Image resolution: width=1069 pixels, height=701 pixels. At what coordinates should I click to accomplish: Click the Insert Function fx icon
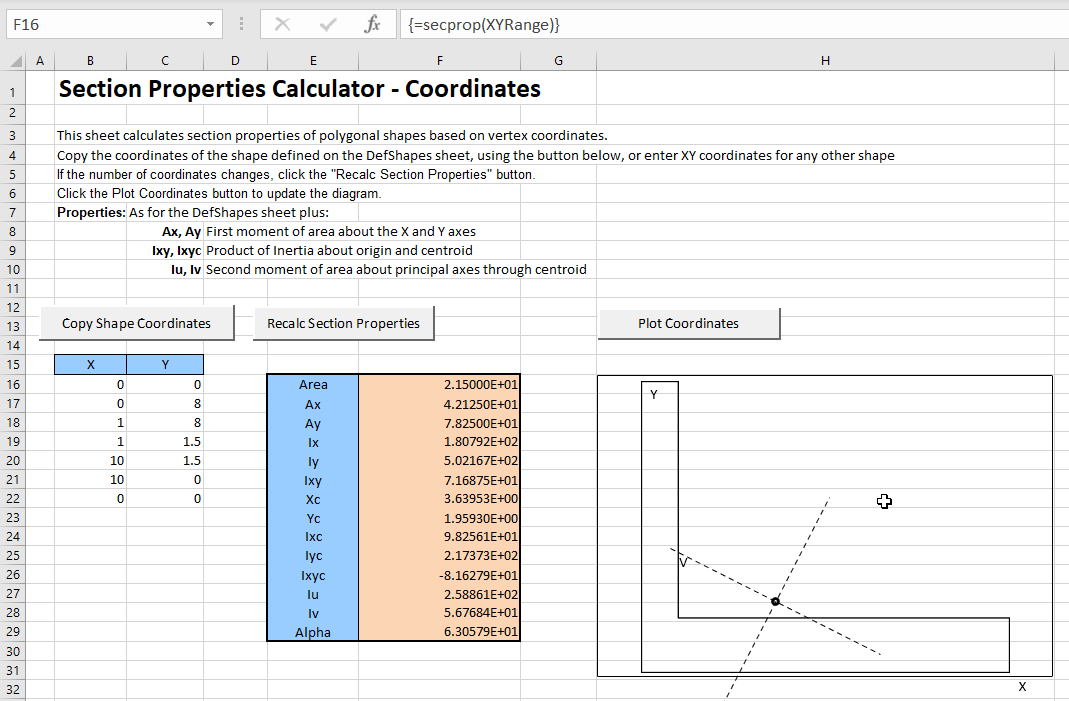(x=372, y=24)
